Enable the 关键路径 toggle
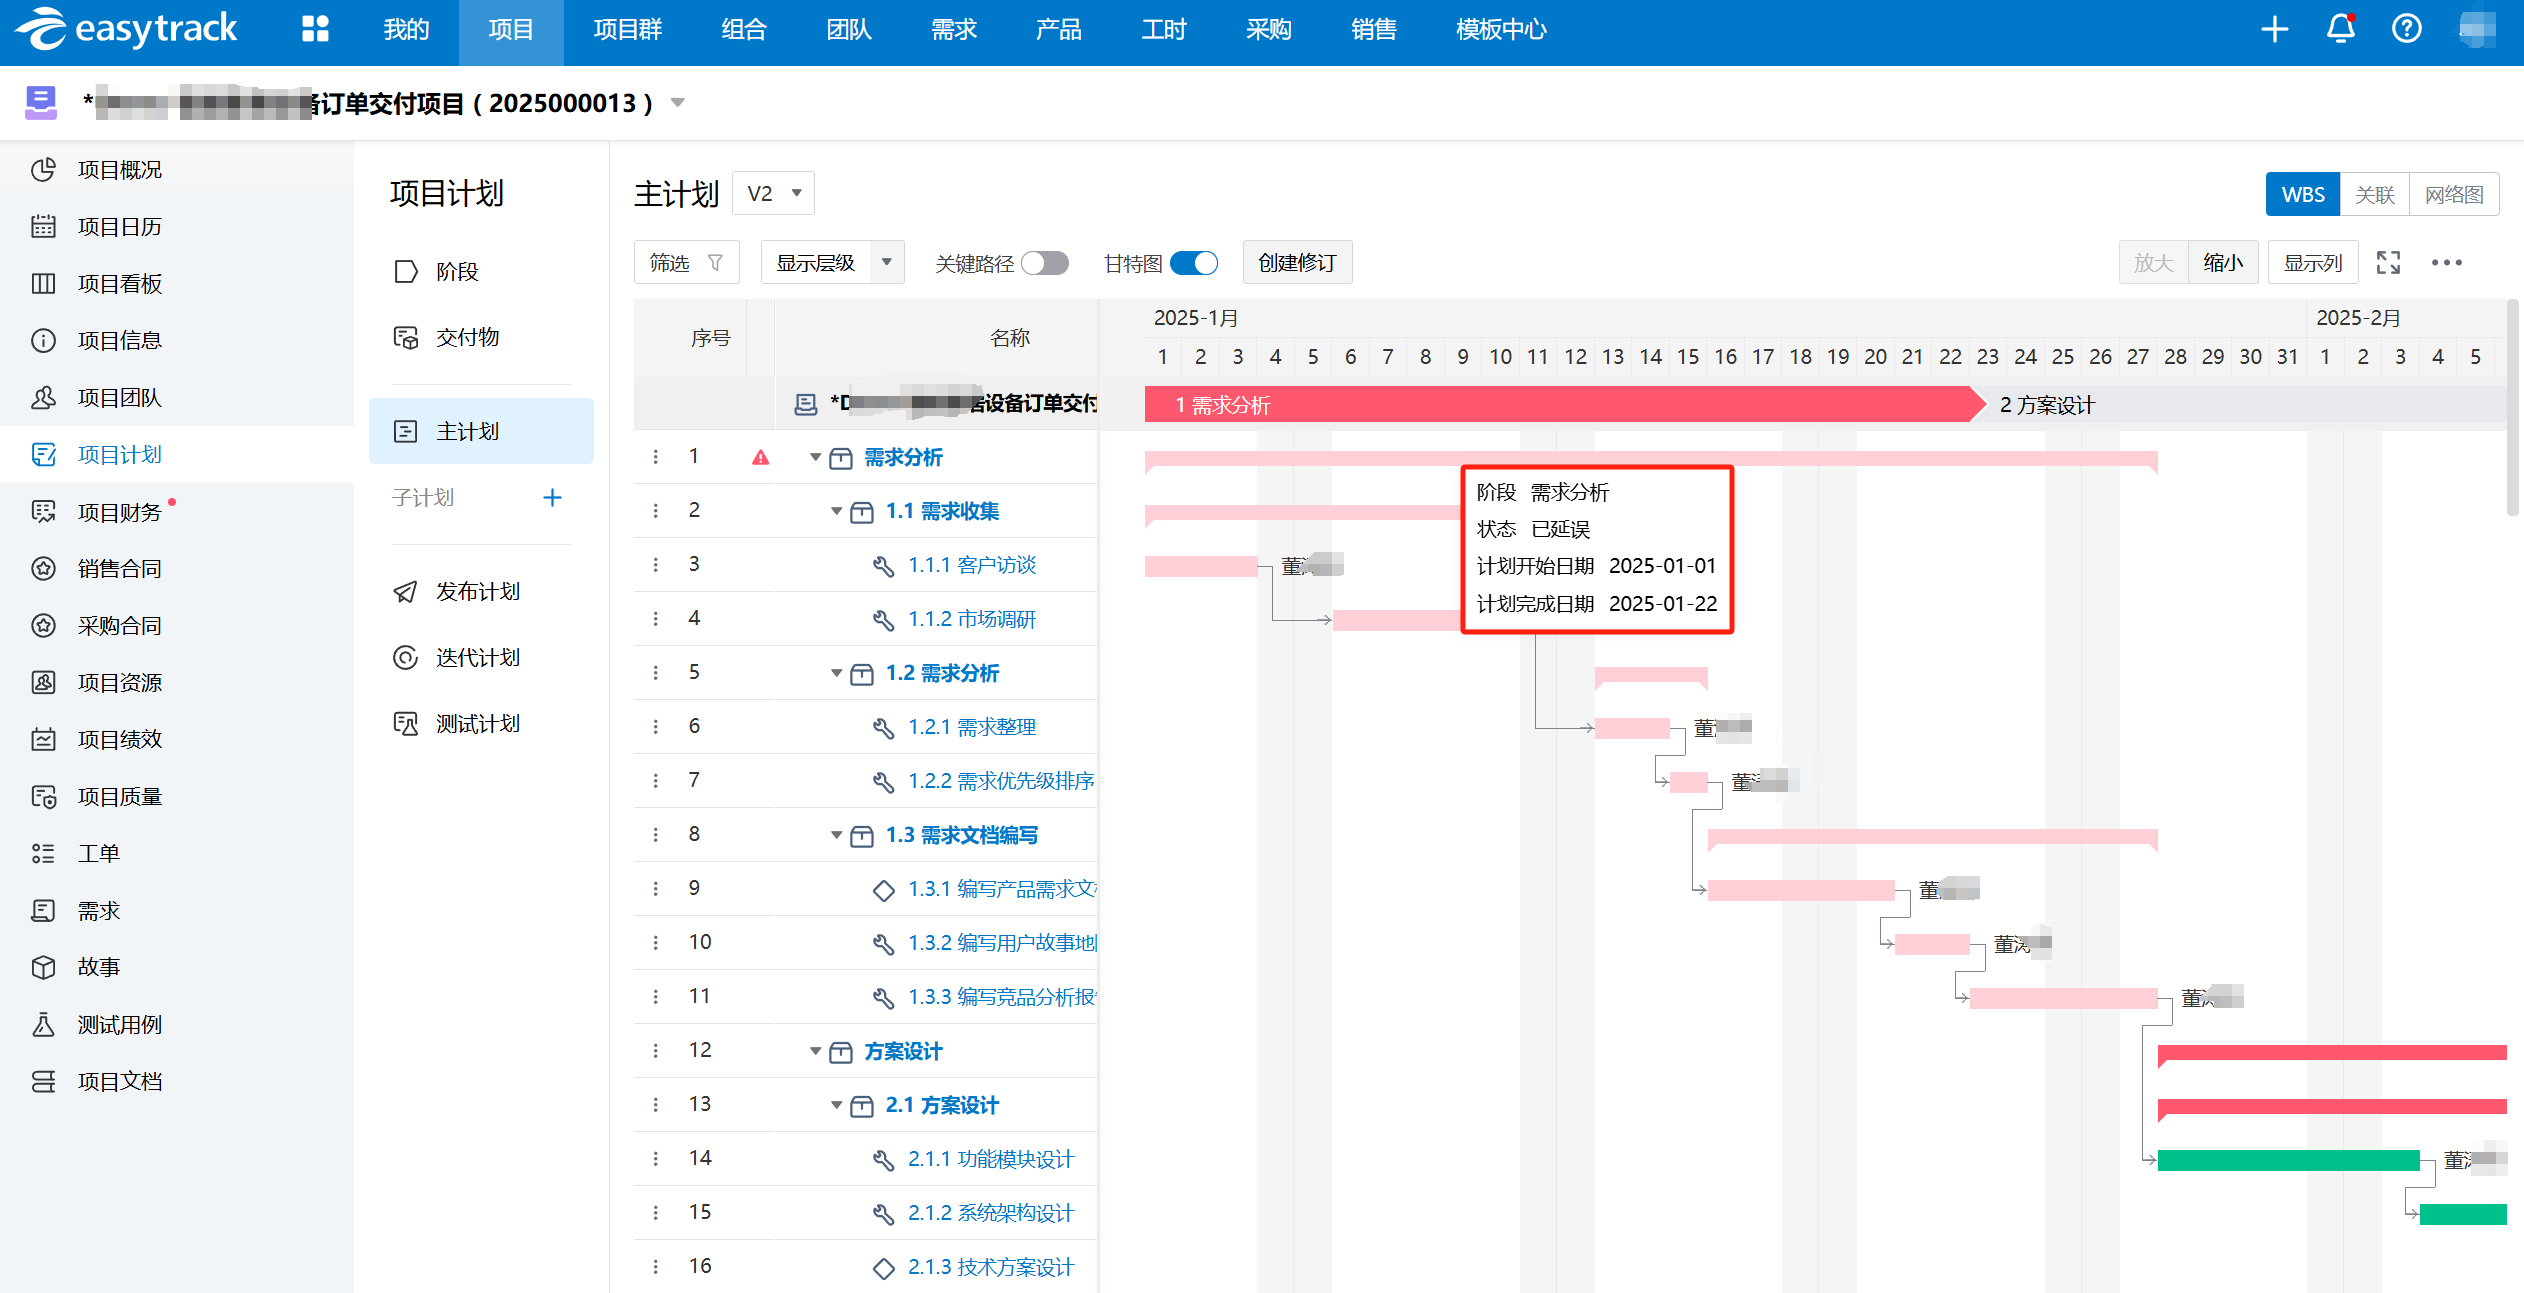The width and height of the screenshot is (2524, 1293). pyautogui.click(x=1044, y=263)
